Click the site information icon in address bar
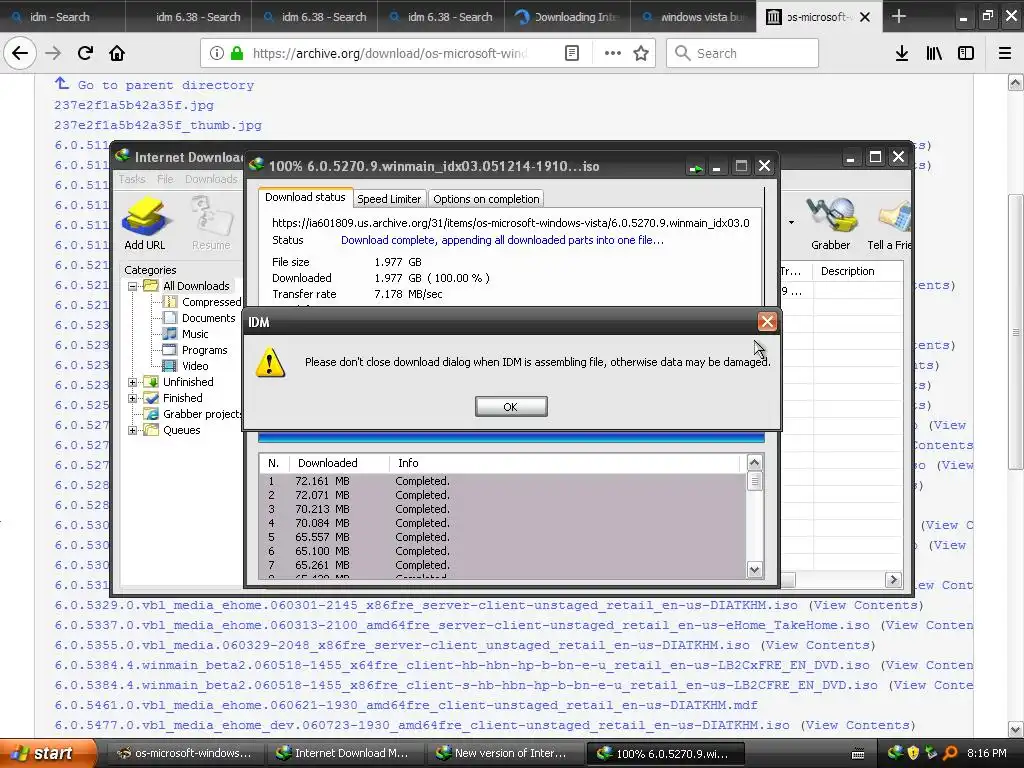Image resolution: width=1024 pixels, height=768 pixels. [217, 54]
